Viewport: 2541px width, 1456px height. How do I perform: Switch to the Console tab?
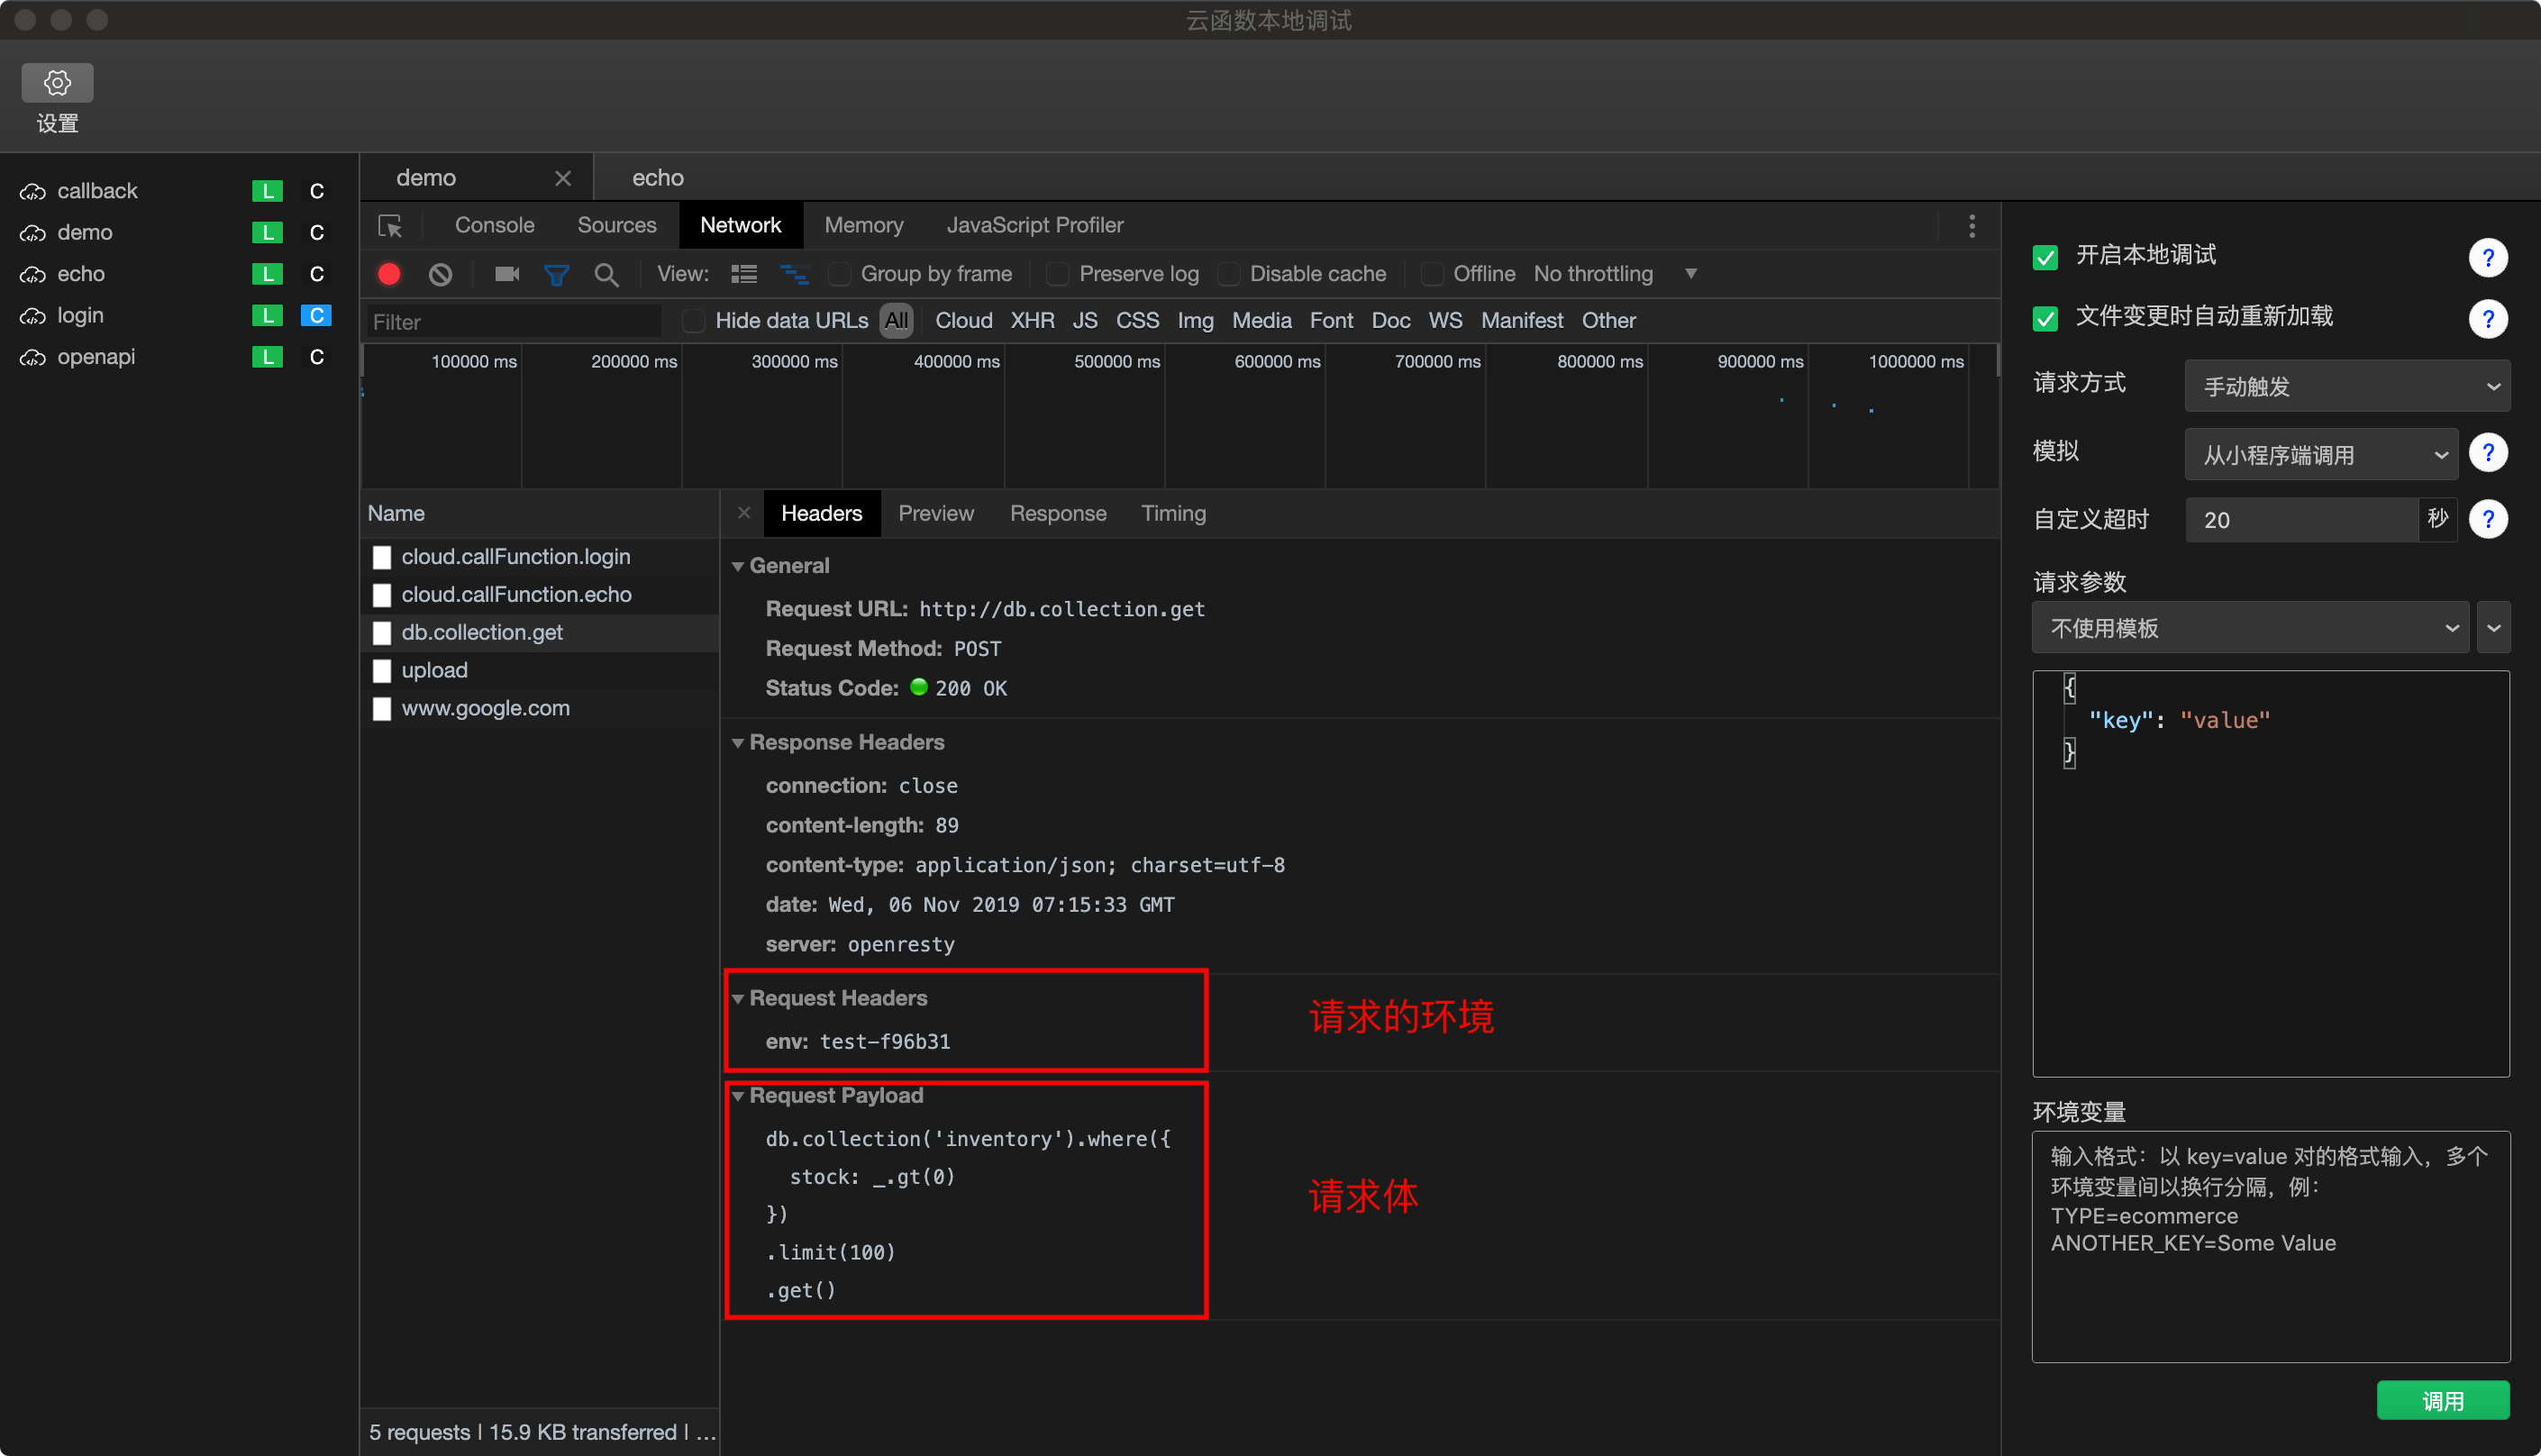tap(494, 226)
